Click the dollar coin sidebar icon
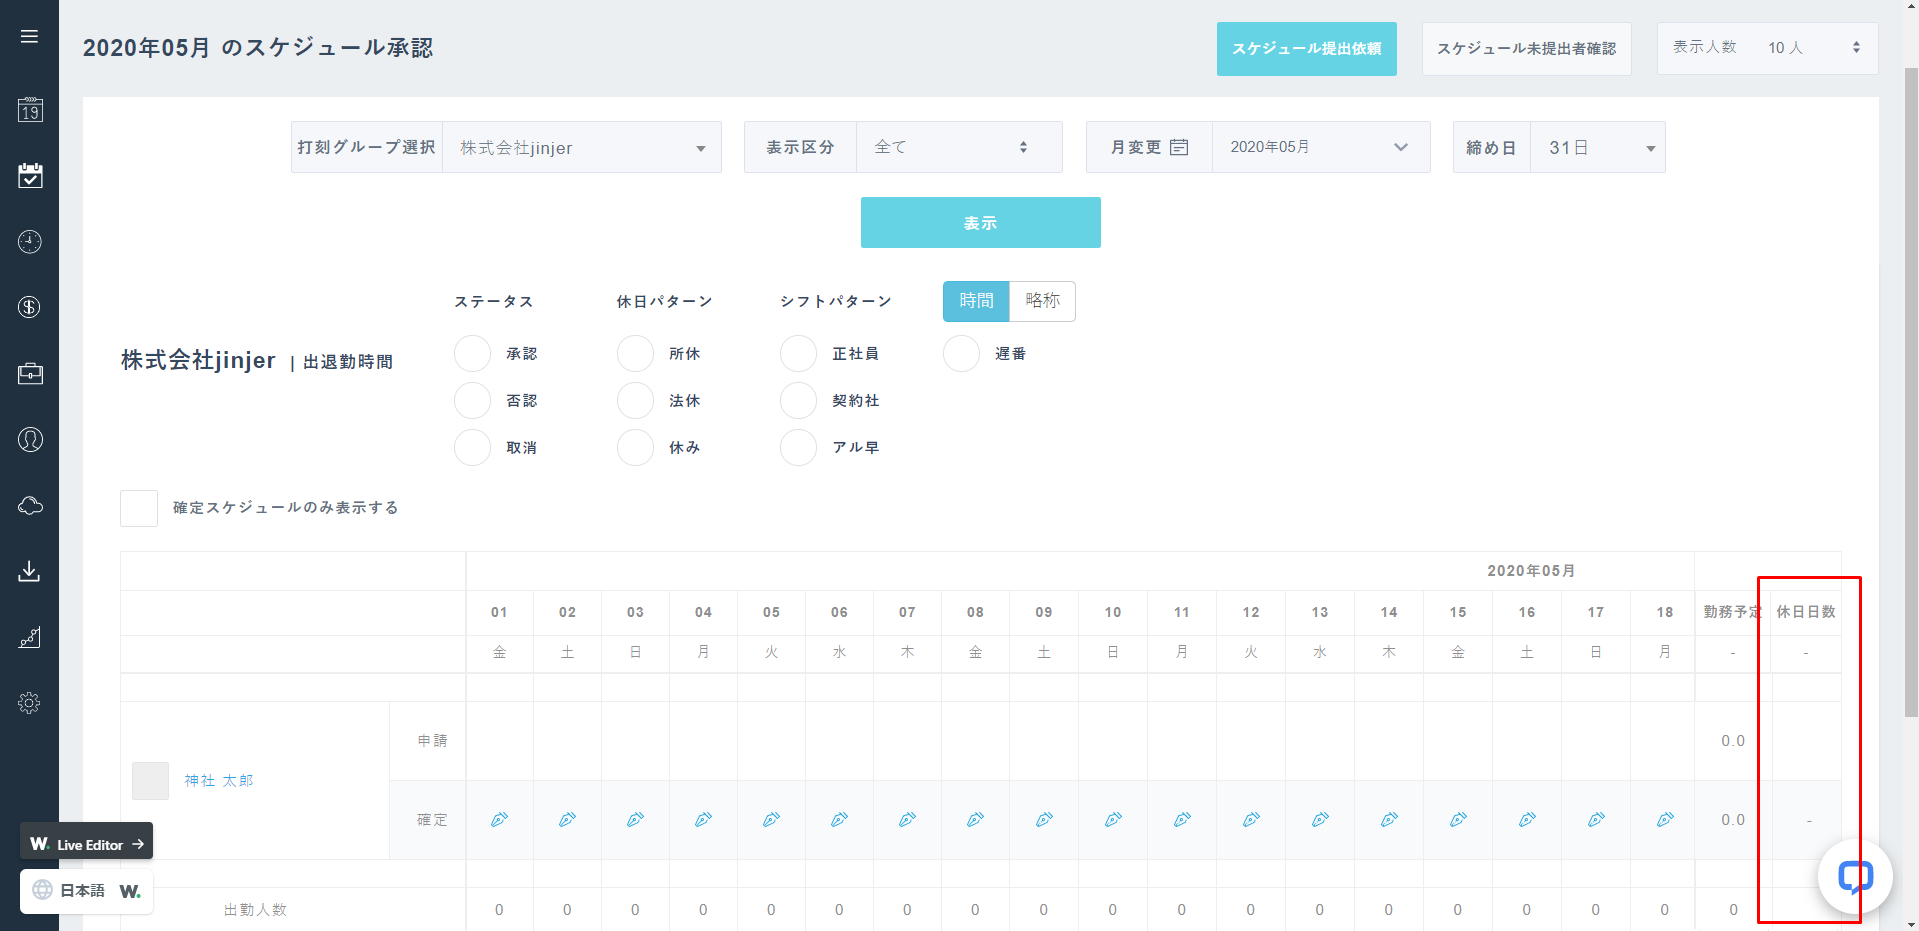 tap(30, 307)
